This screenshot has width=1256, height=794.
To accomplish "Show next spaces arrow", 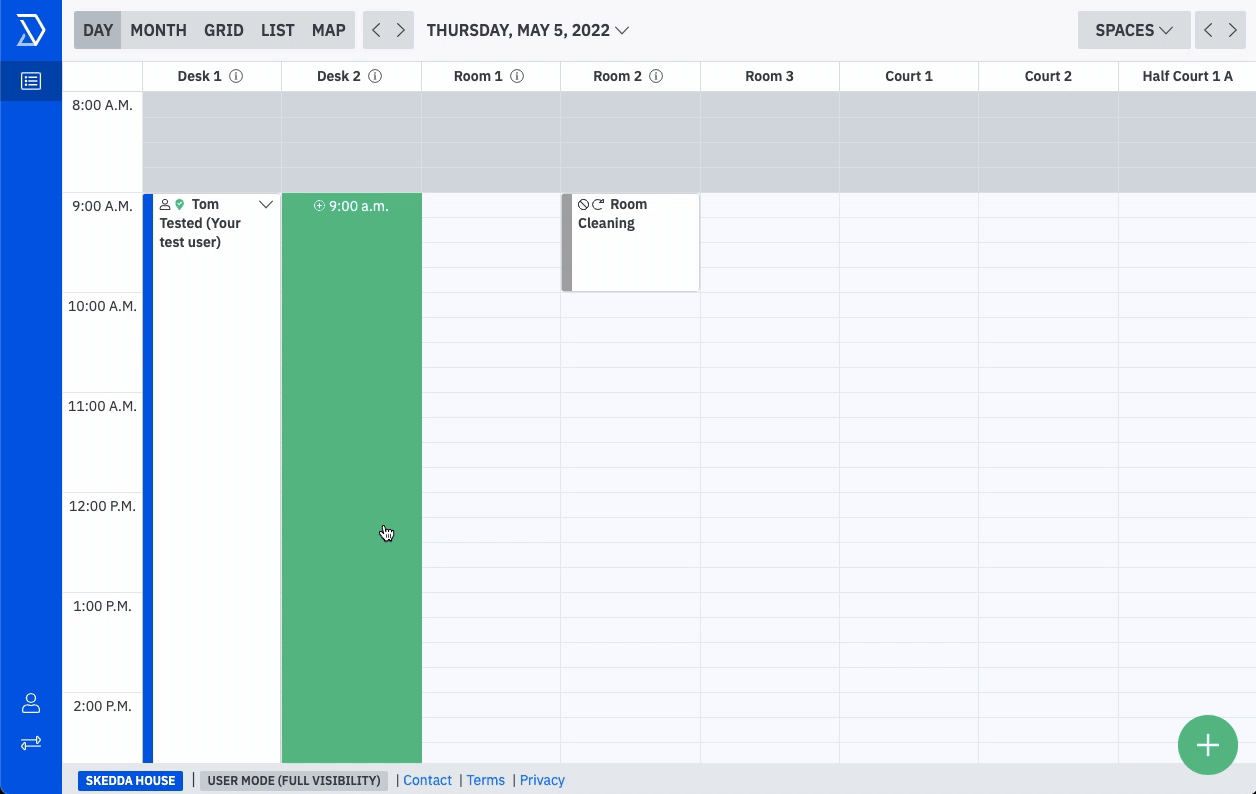I will (1233, 30).
